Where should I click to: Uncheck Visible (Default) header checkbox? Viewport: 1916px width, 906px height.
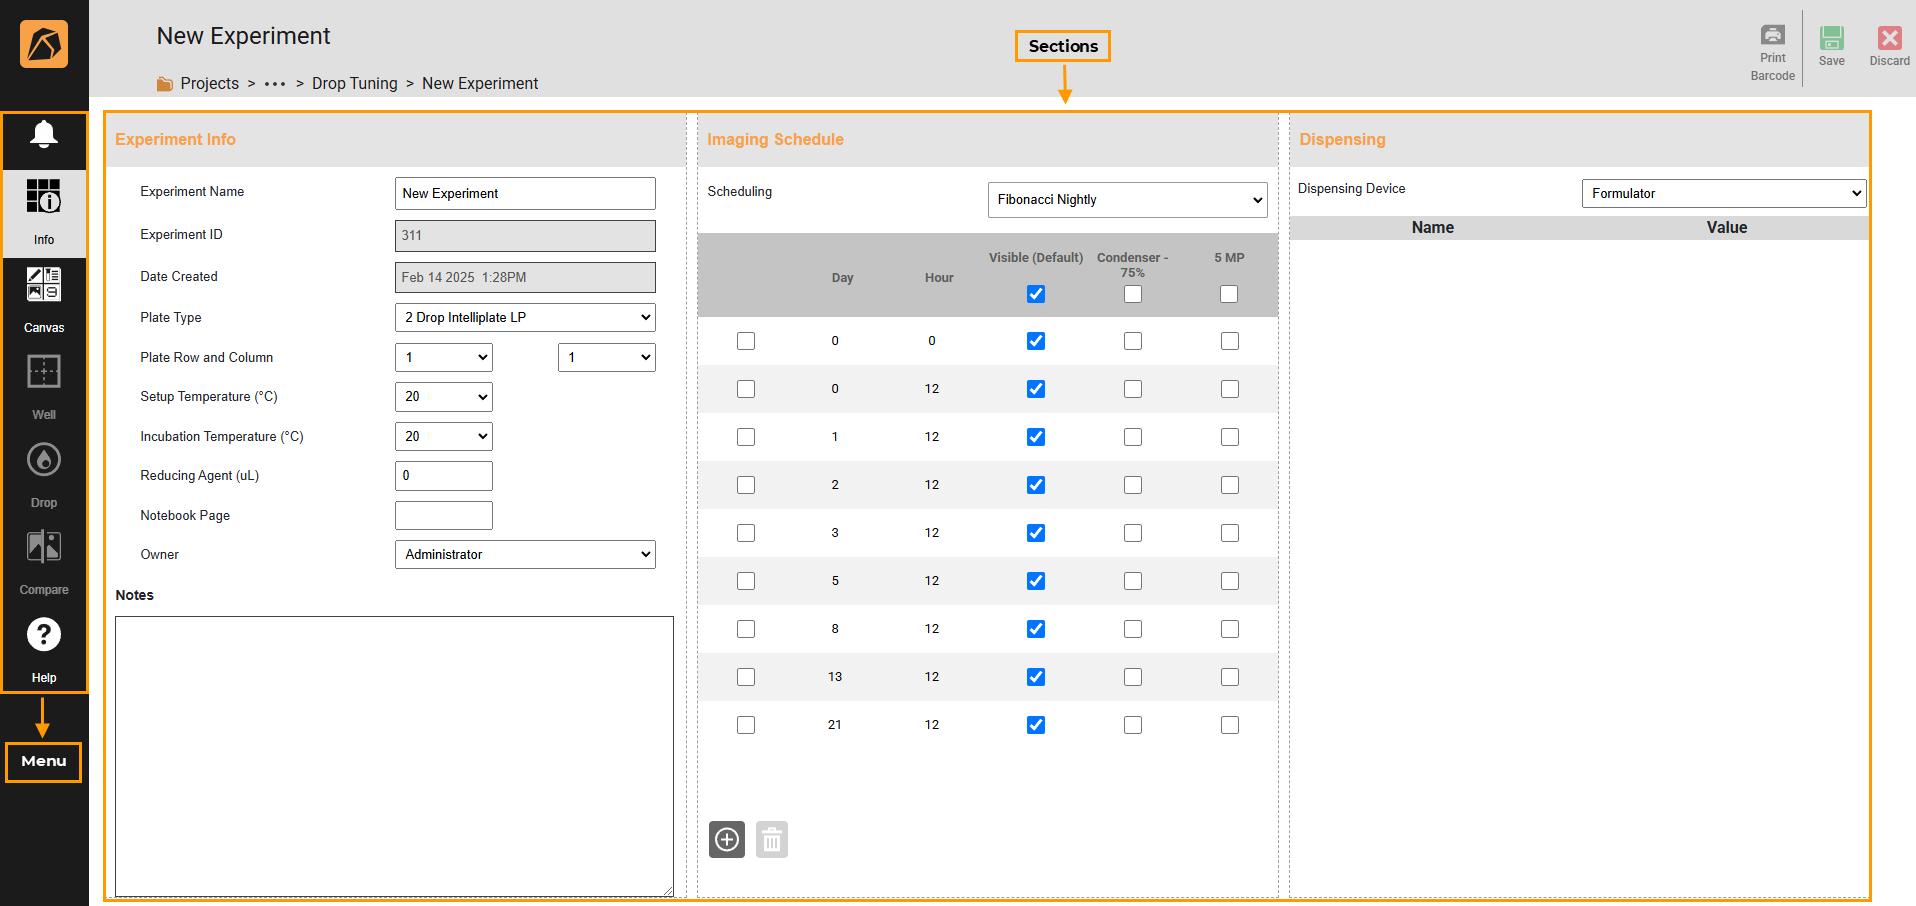click(x=1036, y=294)
